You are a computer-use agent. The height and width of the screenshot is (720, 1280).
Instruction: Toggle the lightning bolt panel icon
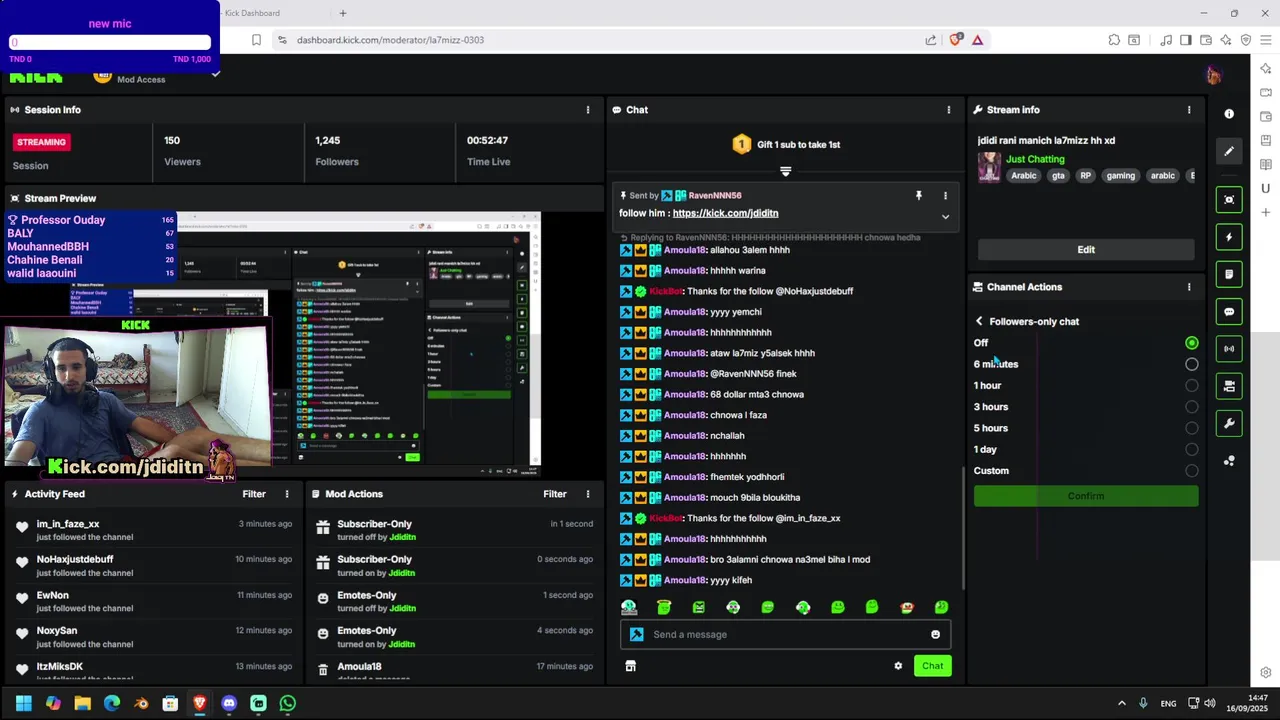click(x=1229, y=237)
